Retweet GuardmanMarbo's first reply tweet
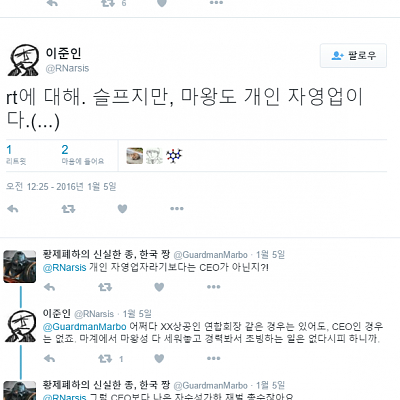The image size is (400, 400). (x=105, y=287)
